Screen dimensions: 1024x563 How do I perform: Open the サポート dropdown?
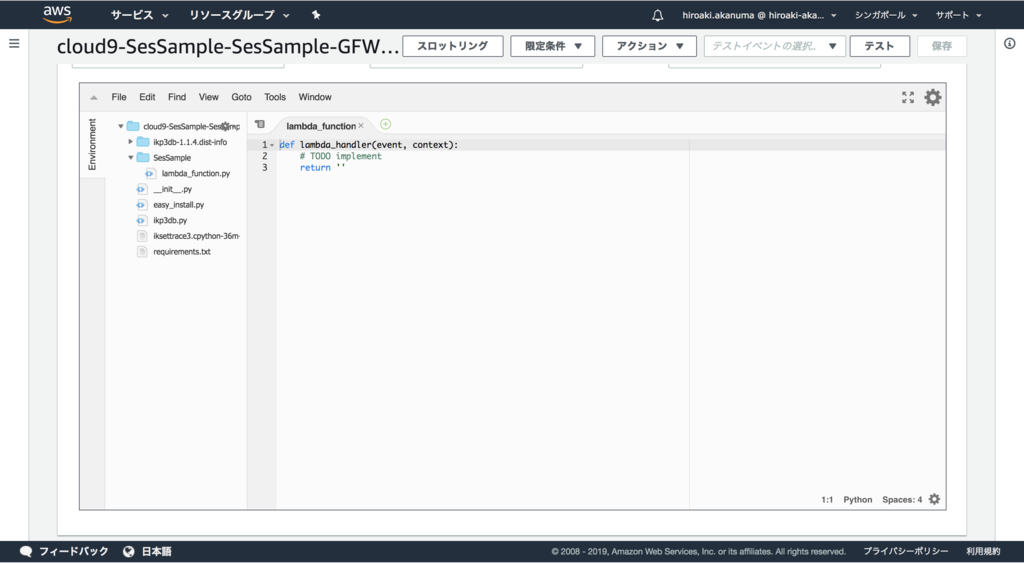(x=958, y=15)
